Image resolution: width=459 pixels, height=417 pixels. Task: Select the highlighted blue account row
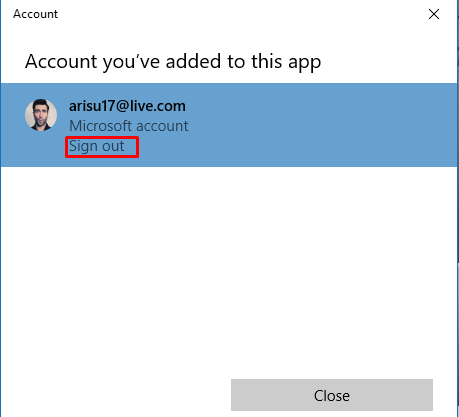point(229,125)
